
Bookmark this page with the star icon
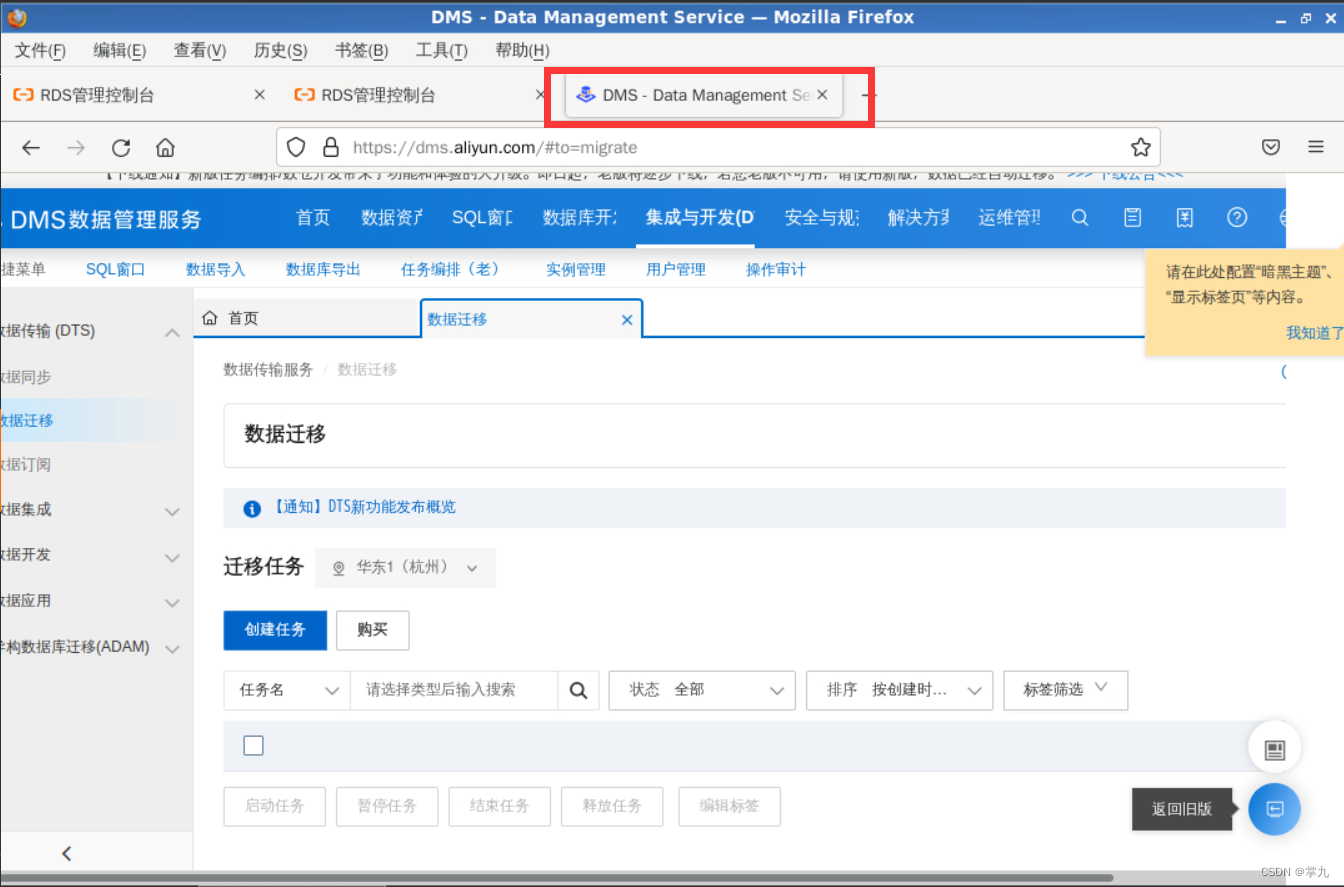pyautogui.click(x=1140, y=147)
